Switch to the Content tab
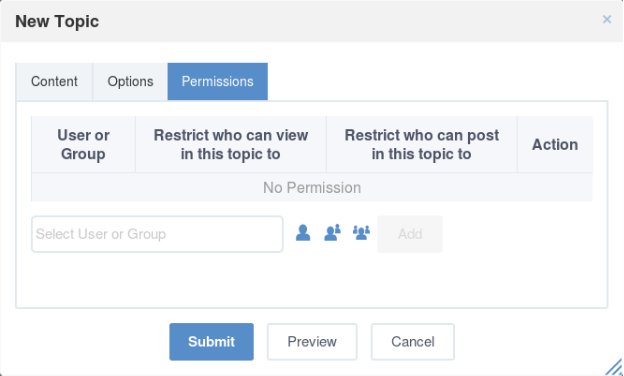This screenshot has width=624, height=376. click(x=54, y=82)
